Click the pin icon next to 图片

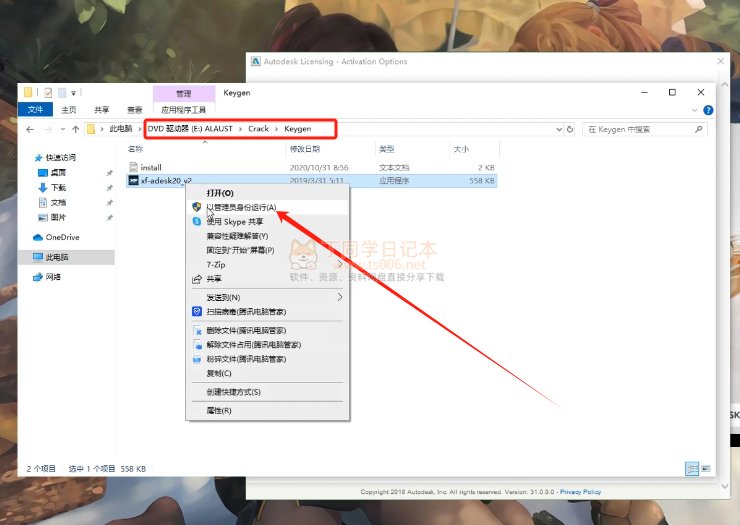coord(109,218)
